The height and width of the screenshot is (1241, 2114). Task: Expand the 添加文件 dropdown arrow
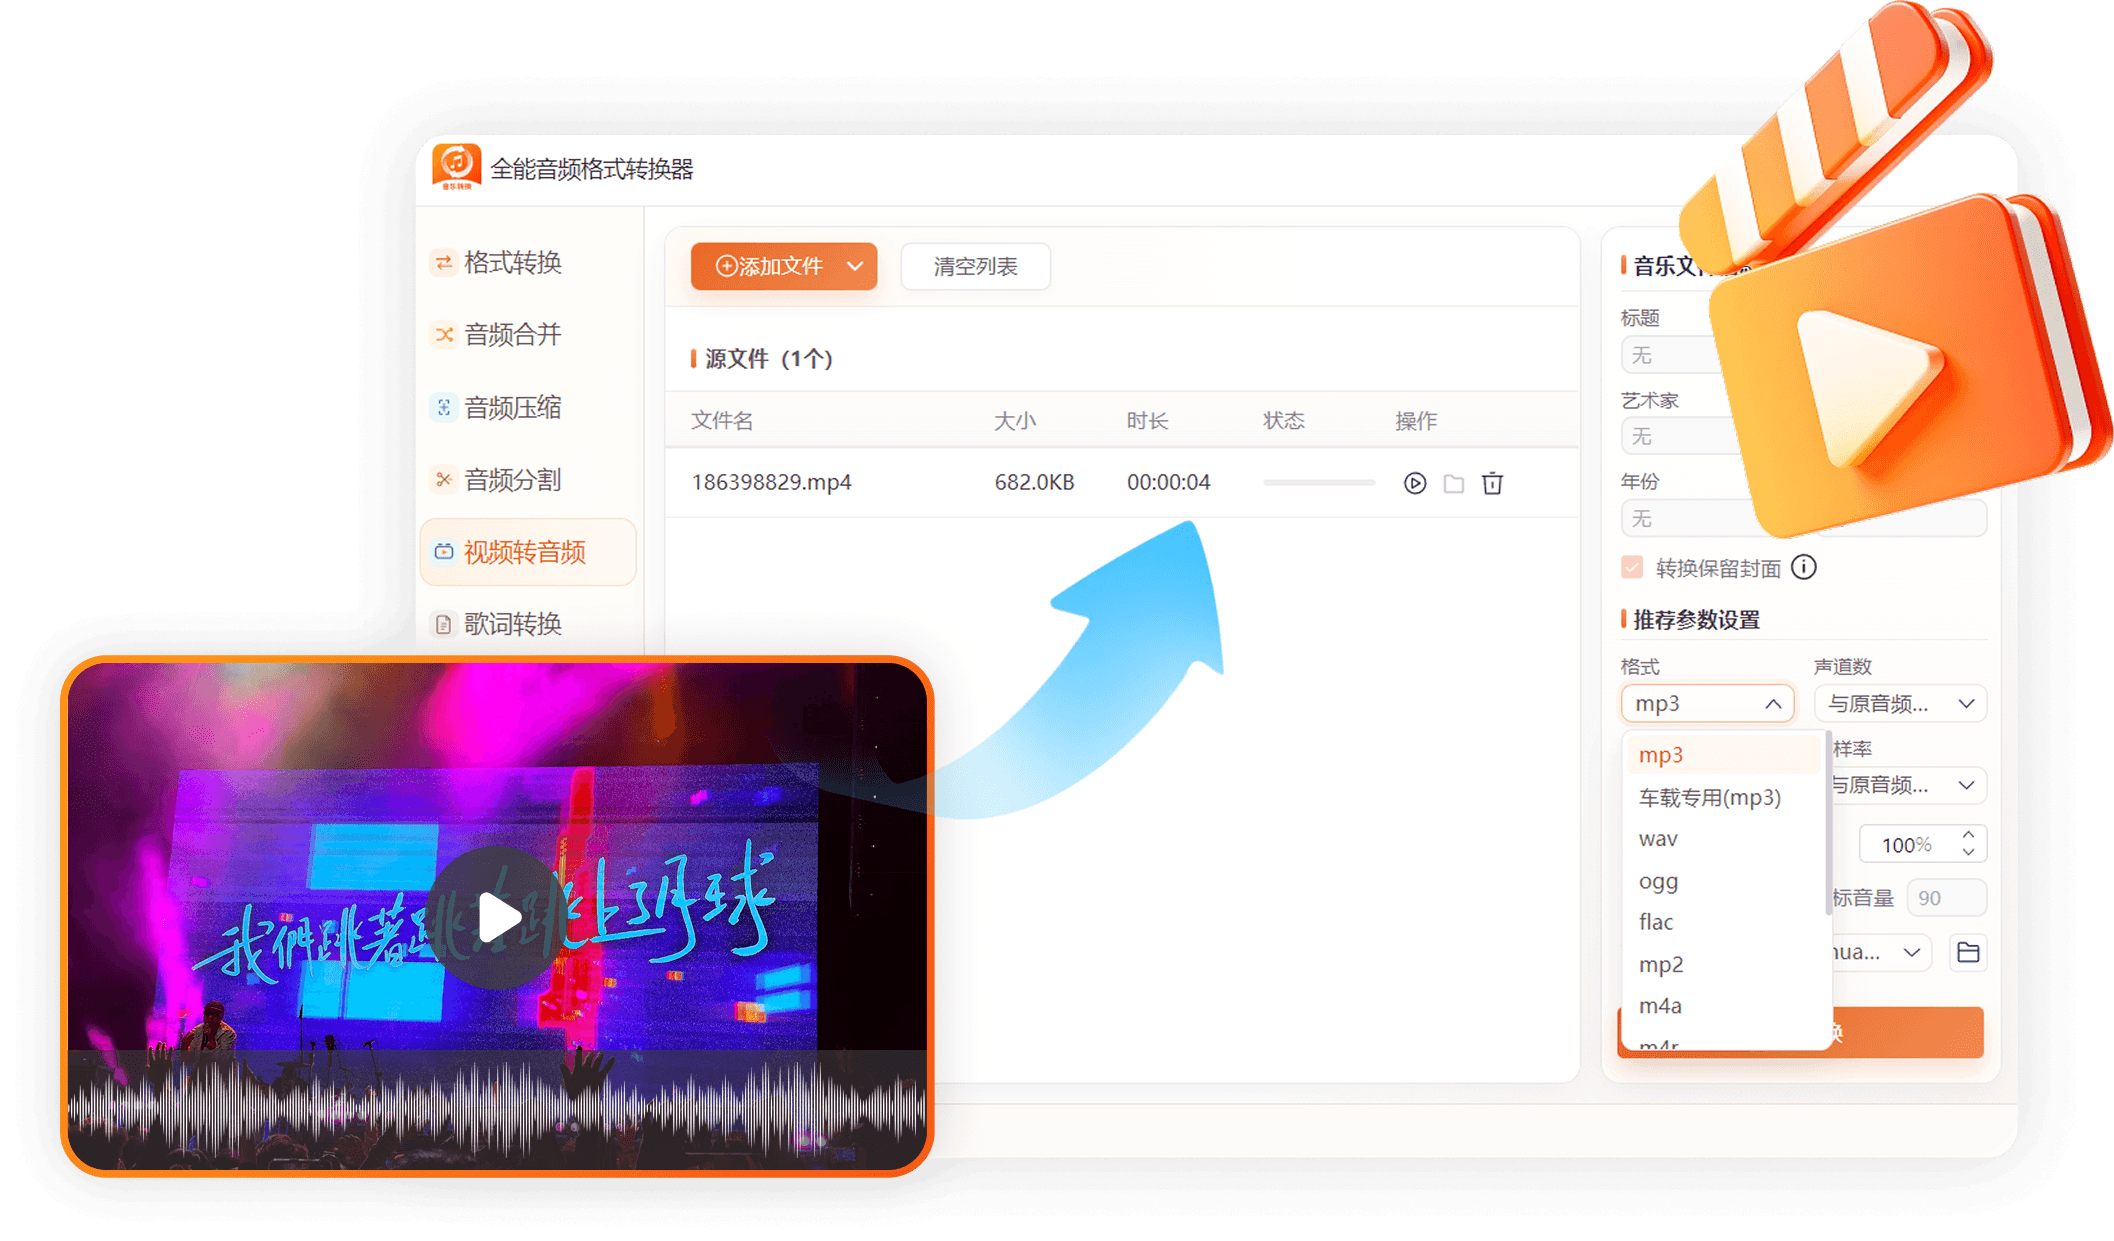pos(855,266)
